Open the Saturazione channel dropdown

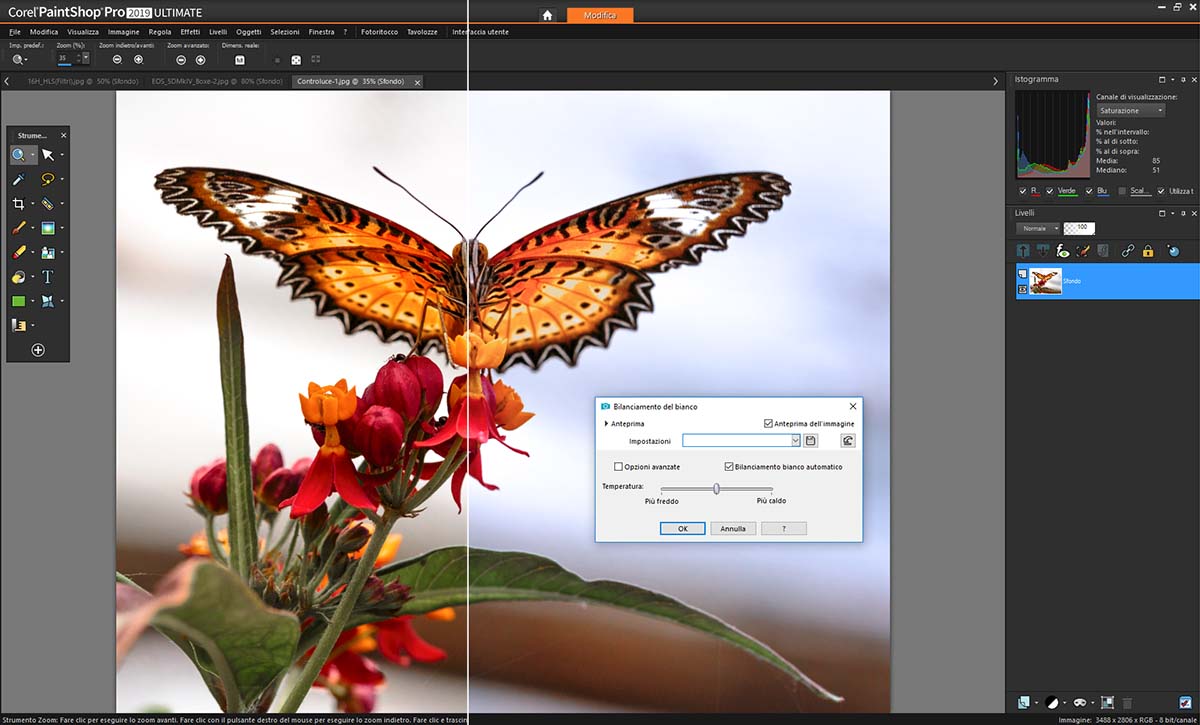click(x=1130, y=110)
